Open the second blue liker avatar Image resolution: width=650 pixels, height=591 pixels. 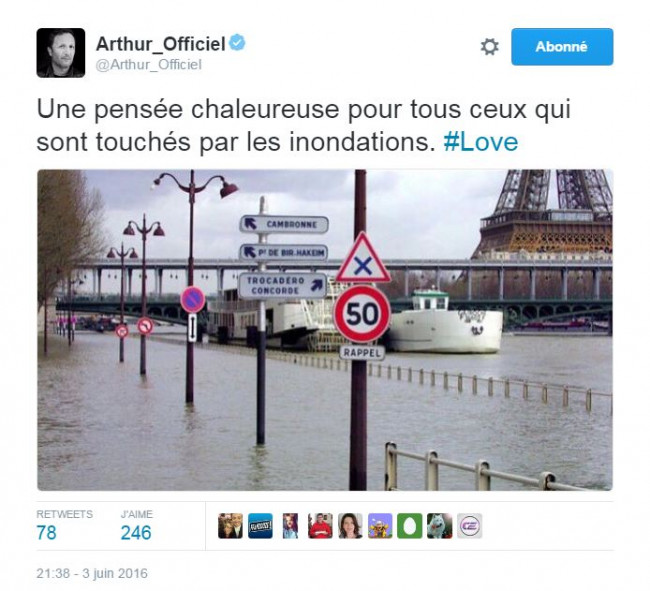click(x=260, y=526)
